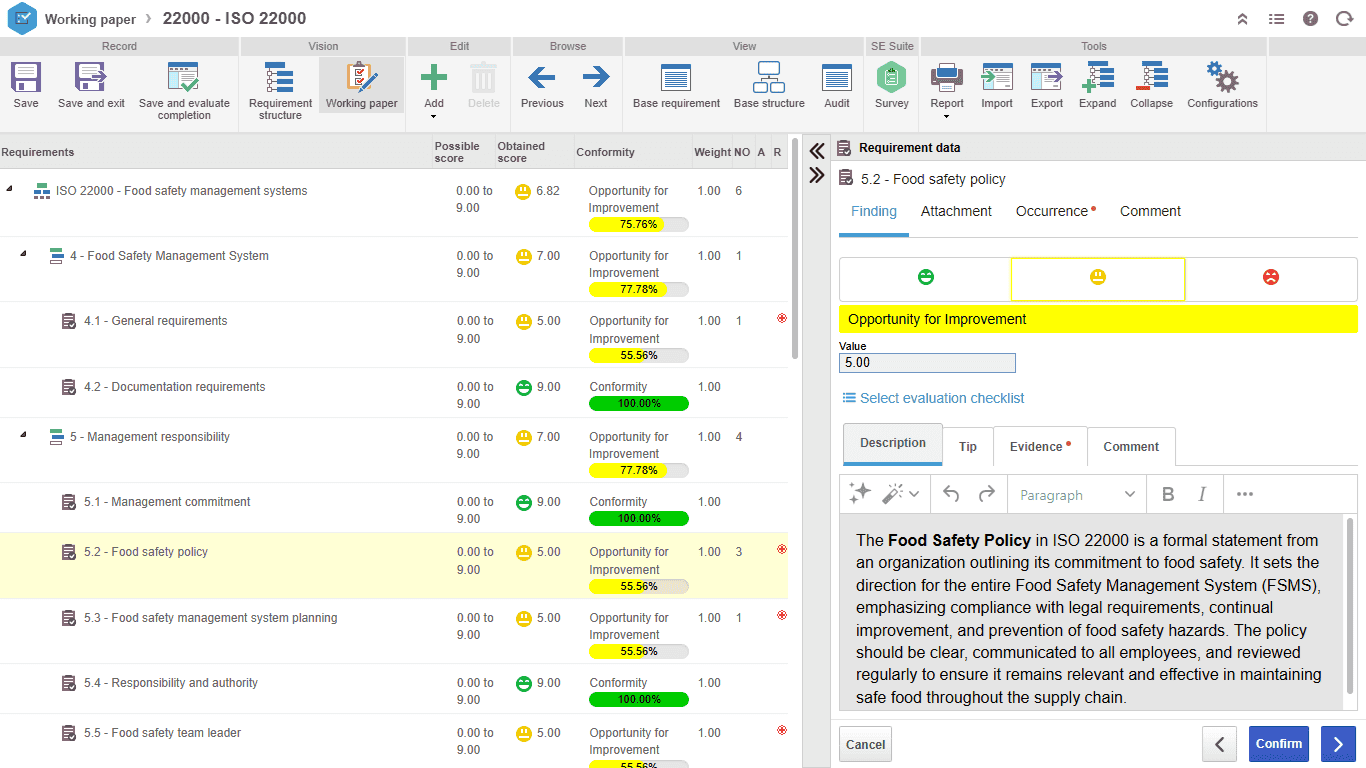Click 5.2 row 55.56% conformity bar

639,586
